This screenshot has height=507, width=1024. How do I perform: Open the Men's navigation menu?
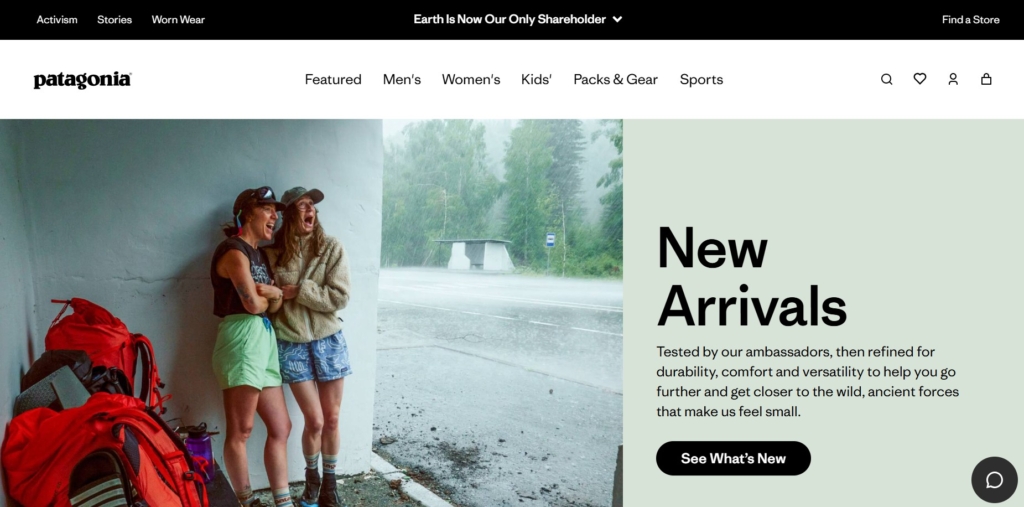point(402,79)
